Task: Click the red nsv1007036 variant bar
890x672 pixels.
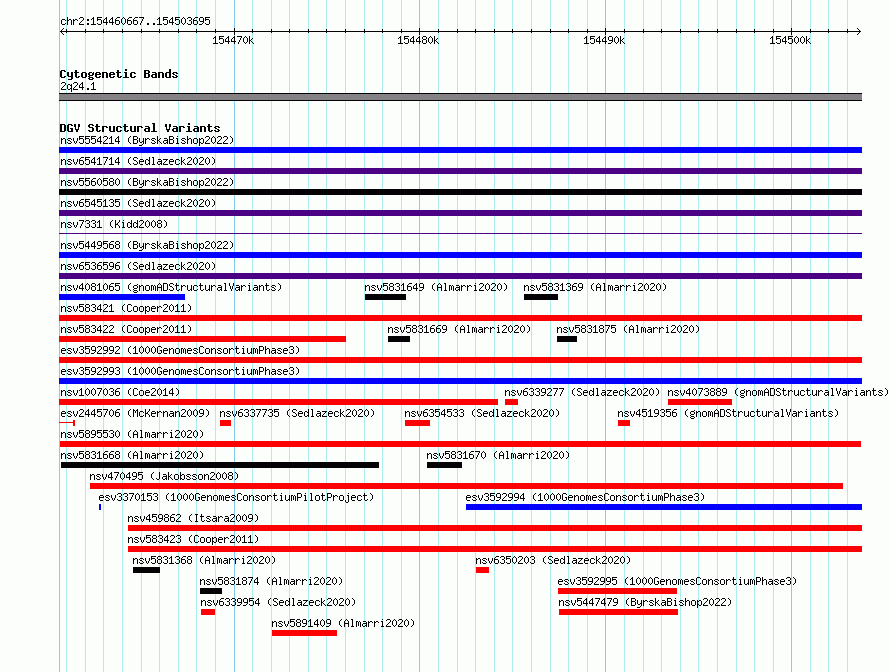Action: click(279, 402)
